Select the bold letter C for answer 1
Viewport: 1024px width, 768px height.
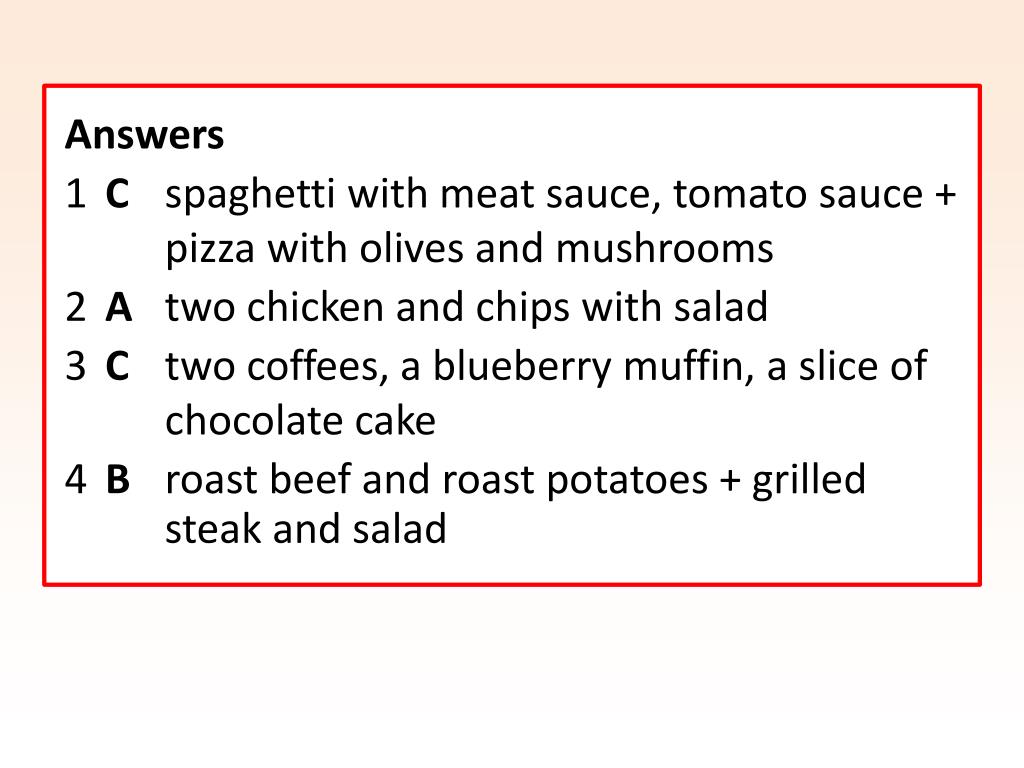coord(118,194)
